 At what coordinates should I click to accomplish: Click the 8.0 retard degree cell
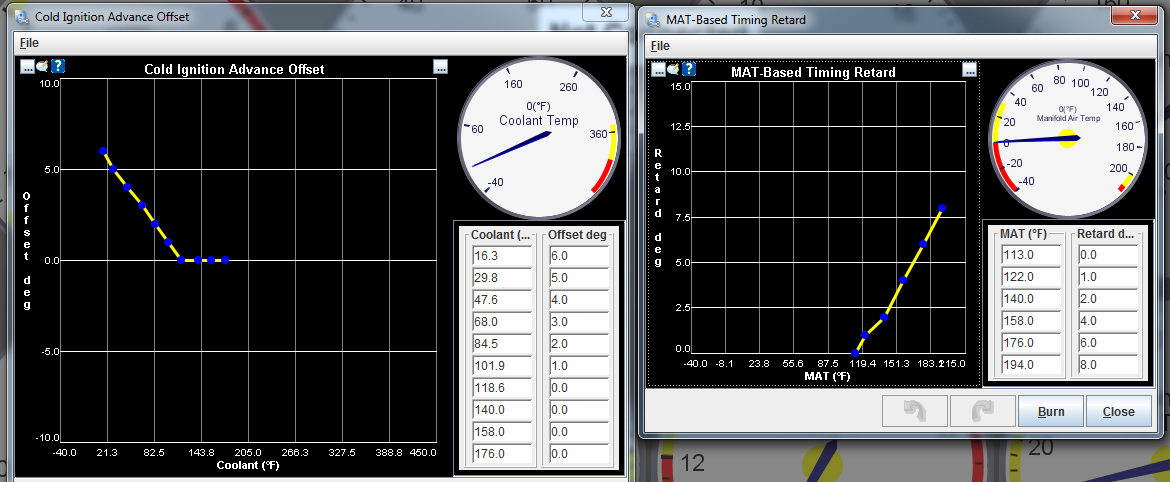pyautogui.click(x=1105, y=365)
